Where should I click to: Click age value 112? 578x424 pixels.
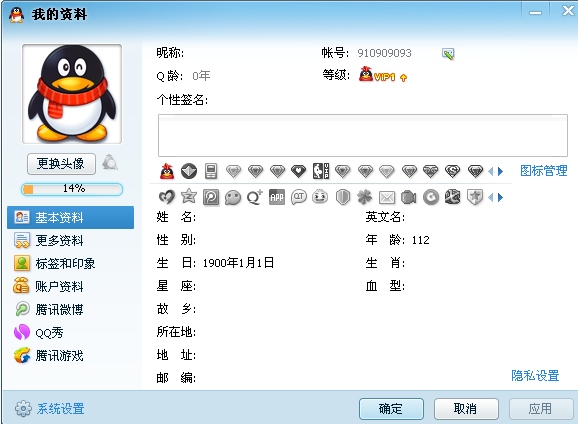421,240
